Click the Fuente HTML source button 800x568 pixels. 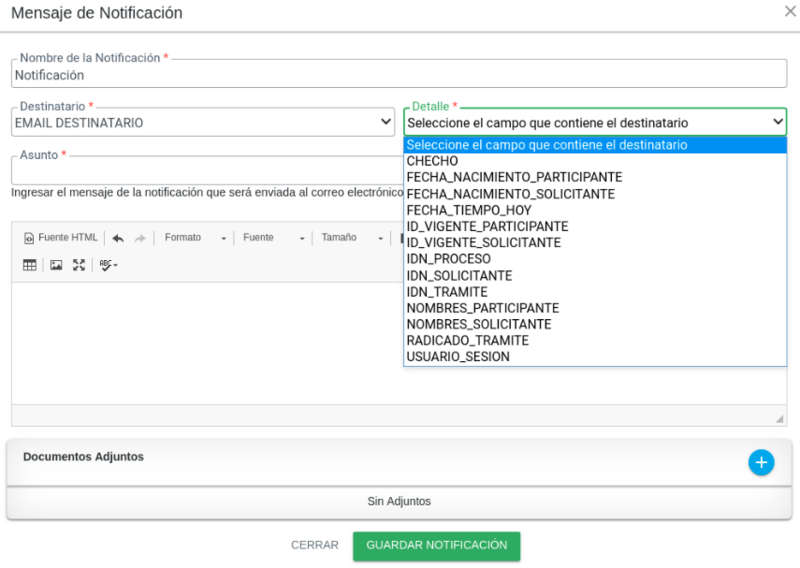click(x=61, y=238)
